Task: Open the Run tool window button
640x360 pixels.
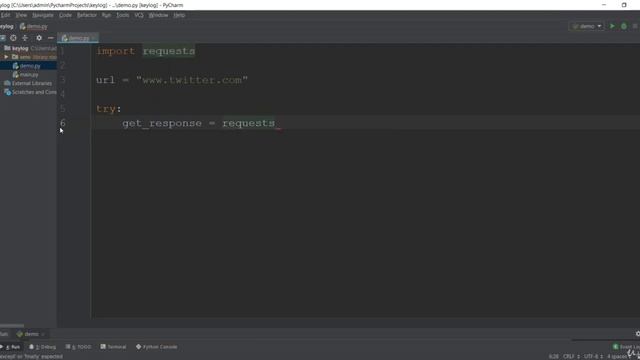Action: (11, 347)
